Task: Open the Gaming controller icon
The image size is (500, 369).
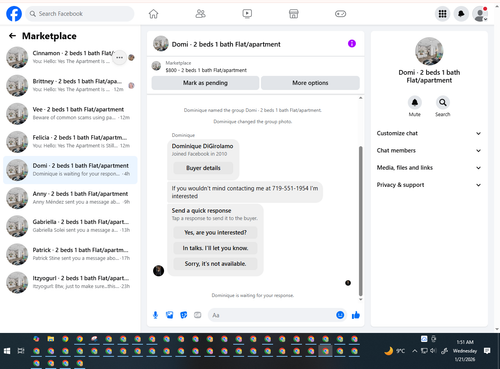Action: click(340, 14)
